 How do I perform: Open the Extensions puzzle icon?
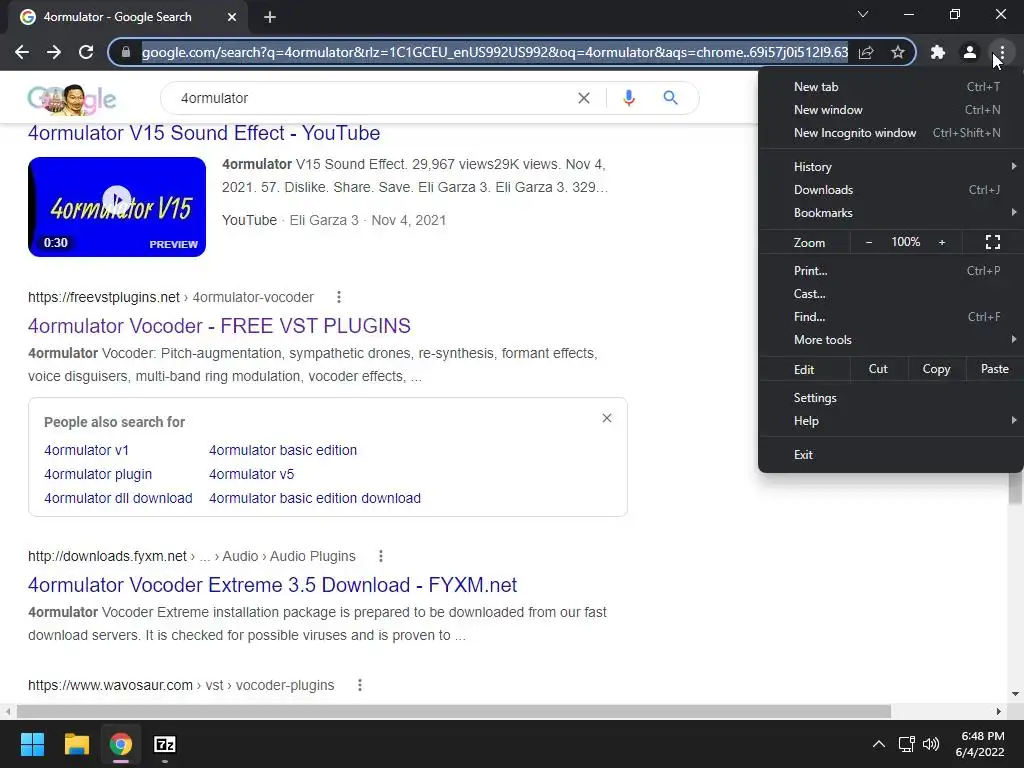coord(938,52)
